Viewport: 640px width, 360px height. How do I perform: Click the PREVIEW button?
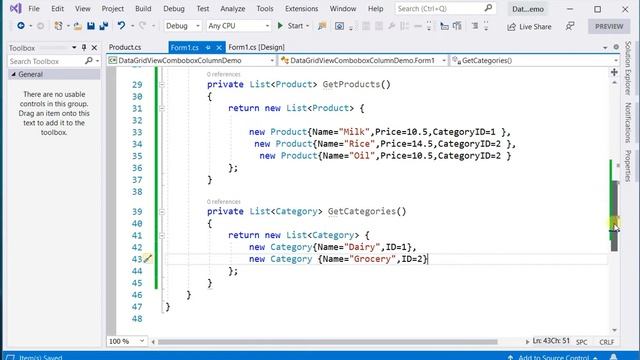tap(609, 27)
